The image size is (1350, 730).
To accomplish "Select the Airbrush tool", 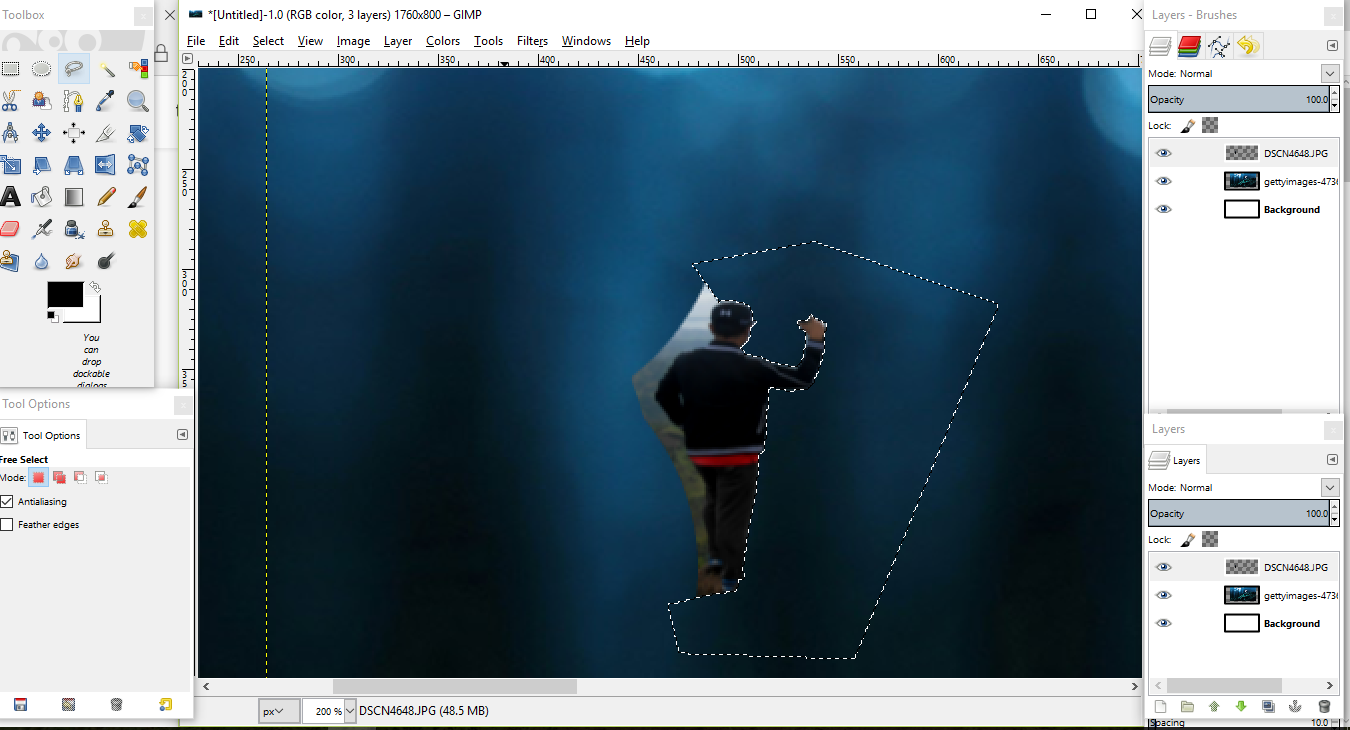I will click(x=41, y=229).
